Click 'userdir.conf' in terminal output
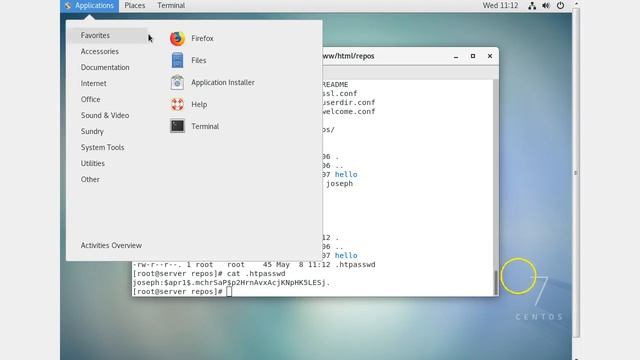The image size is (640, 360). coord(349,102)
